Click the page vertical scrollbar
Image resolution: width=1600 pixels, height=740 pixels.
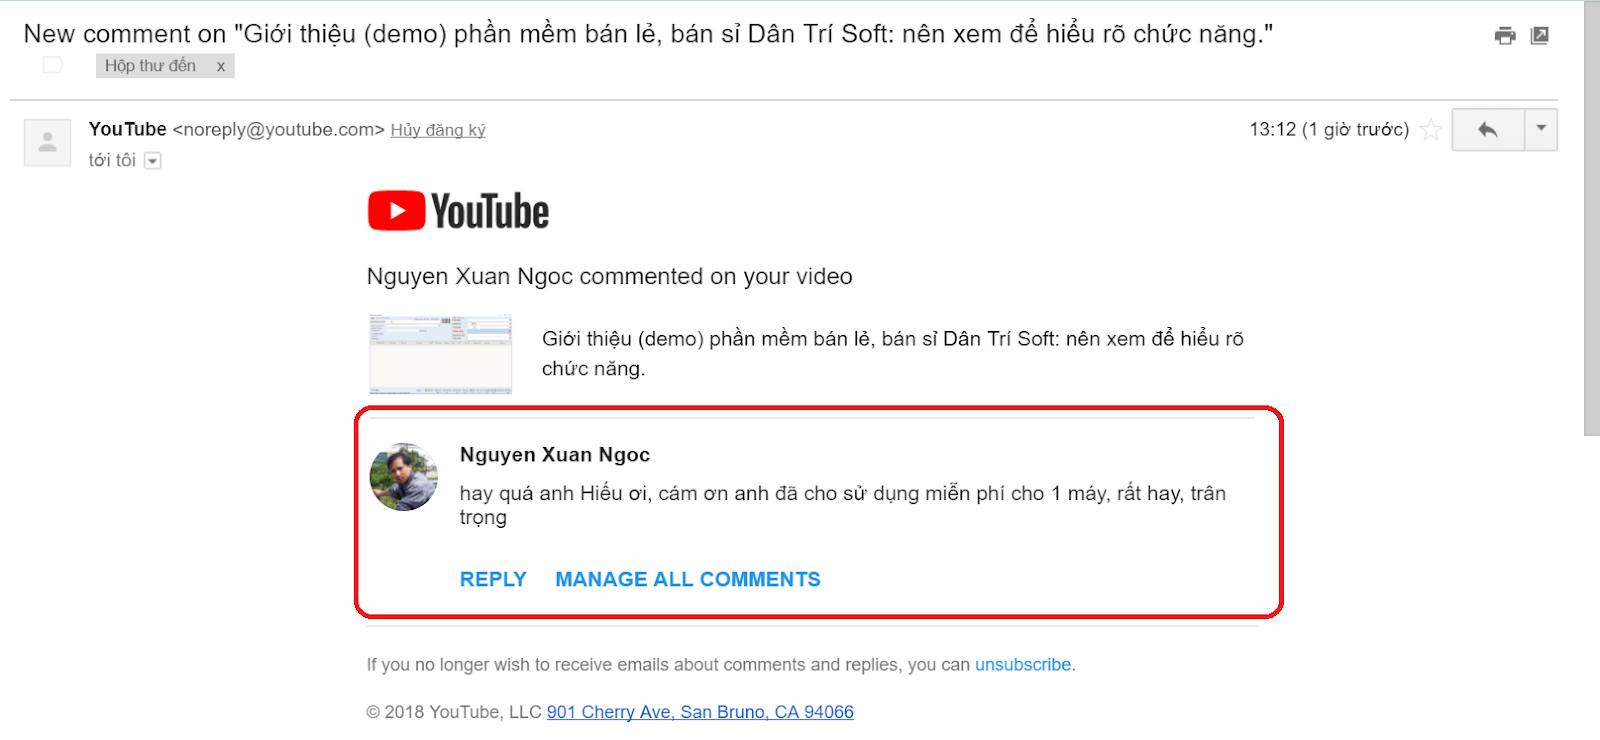pyautogui.click(x=1591, y=218)
